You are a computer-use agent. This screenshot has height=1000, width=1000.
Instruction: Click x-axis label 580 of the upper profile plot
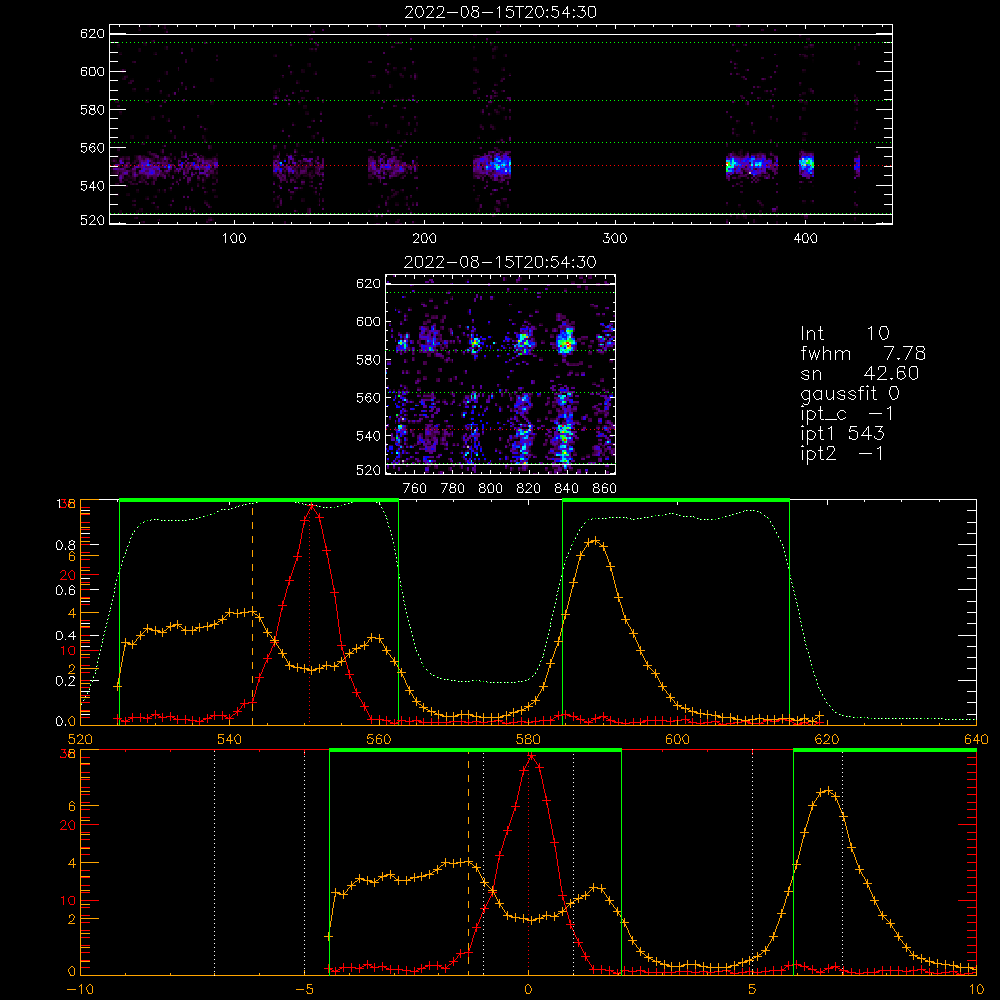(x=528, y=739)
